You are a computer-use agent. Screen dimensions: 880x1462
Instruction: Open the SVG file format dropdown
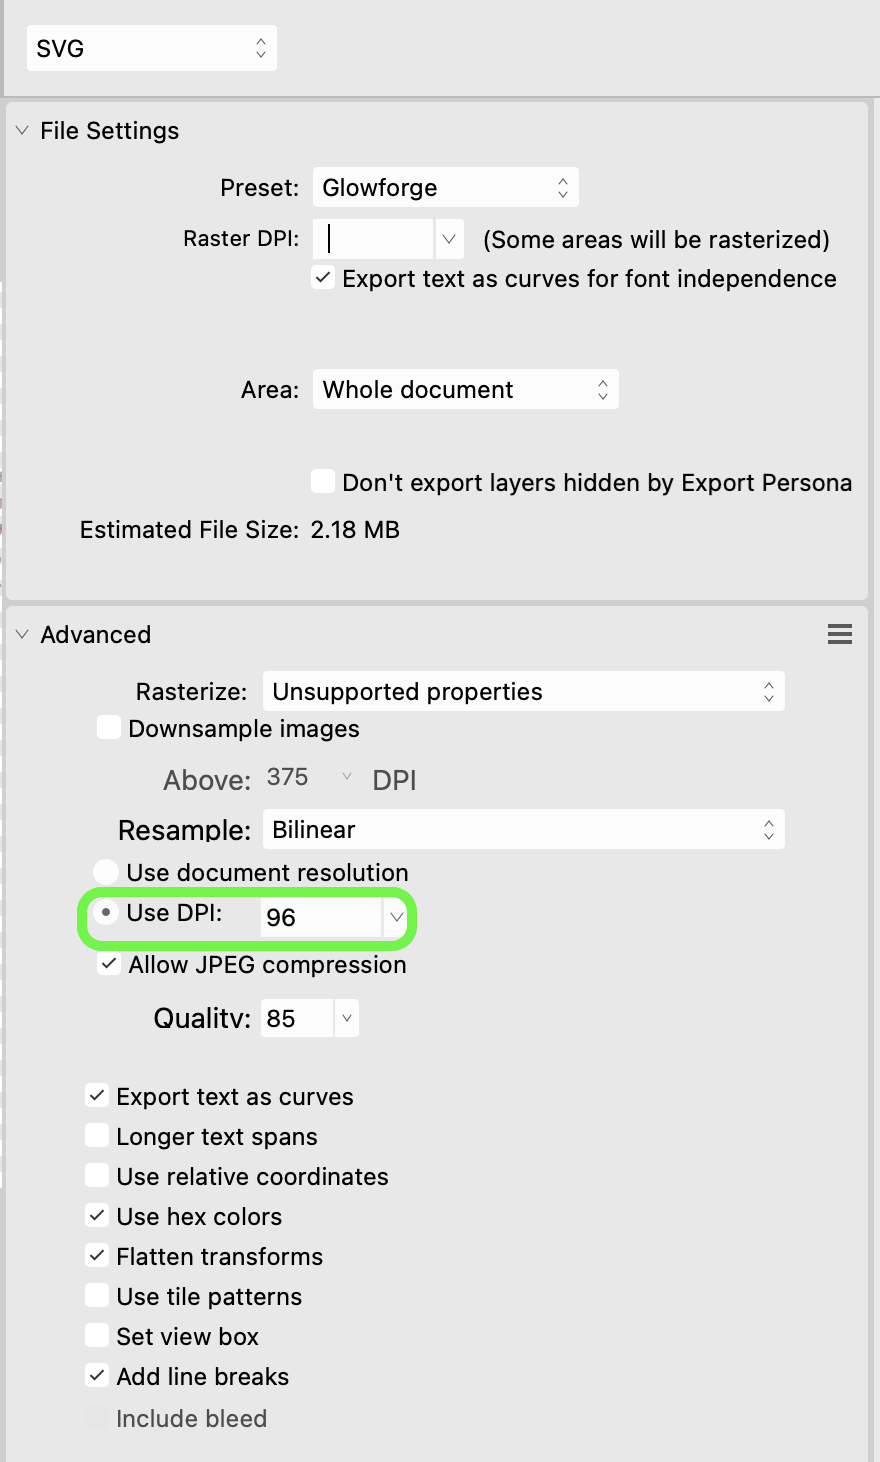[151, 48]
